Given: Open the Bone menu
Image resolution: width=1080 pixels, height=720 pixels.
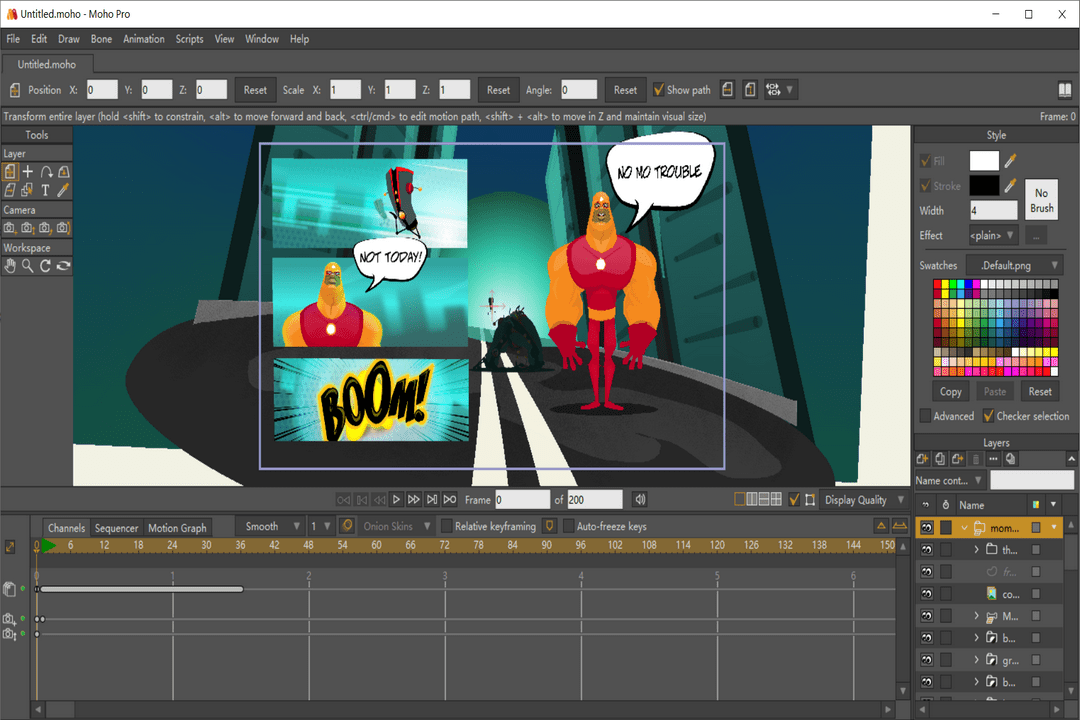Looking at the screenshot, I should point(101,39).
